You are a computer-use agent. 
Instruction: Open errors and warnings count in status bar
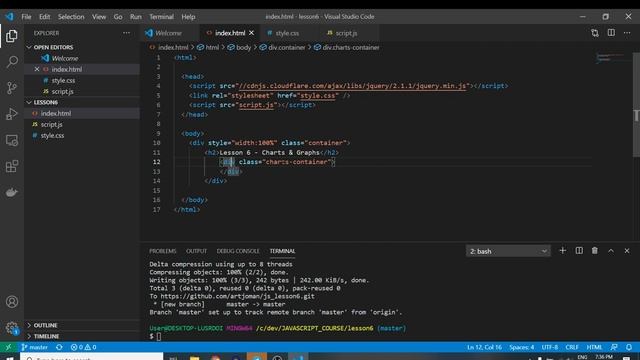tap(83, 347)
